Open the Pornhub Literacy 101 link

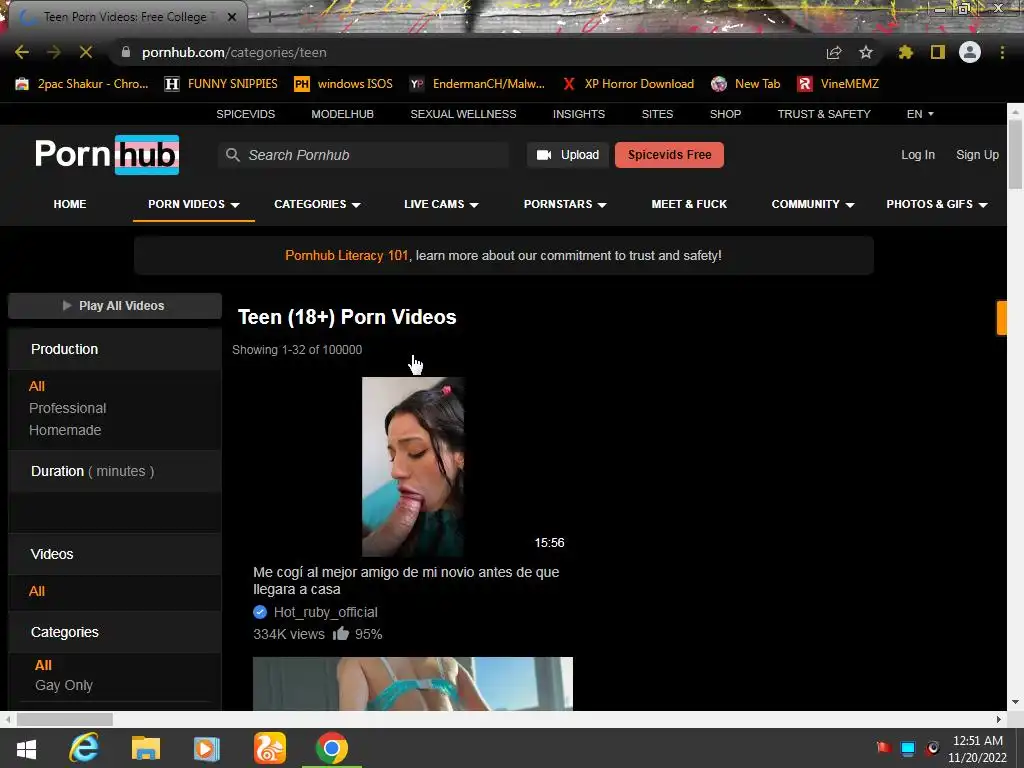[x=347, y=255]
